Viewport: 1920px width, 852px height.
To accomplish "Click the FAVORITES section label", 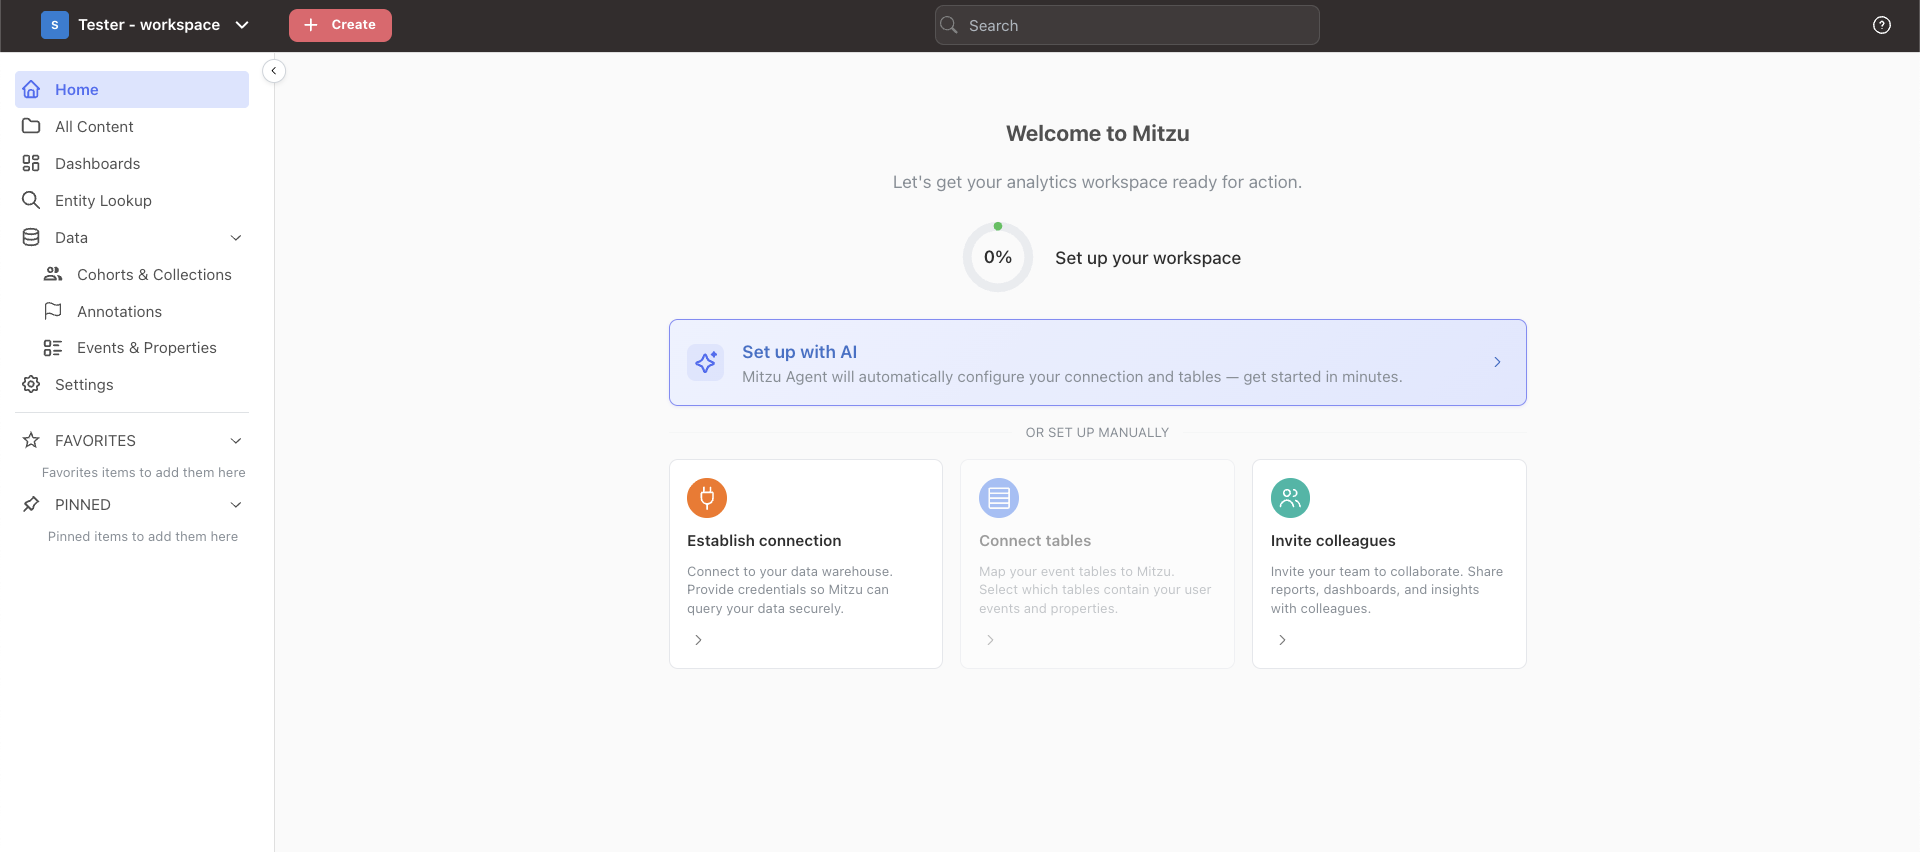I will pos(95,440).
